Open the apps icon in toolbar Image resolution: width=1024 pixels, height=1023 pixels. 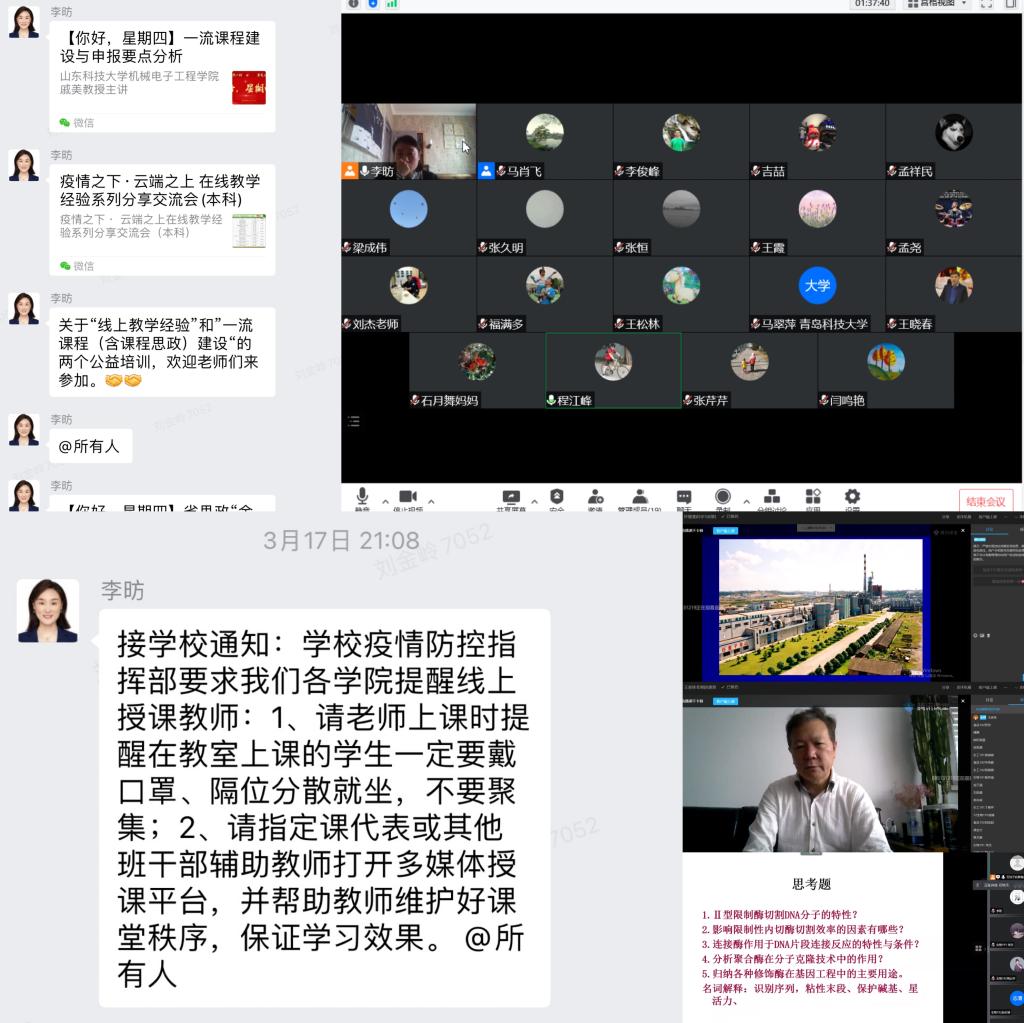tap(813, 497)
